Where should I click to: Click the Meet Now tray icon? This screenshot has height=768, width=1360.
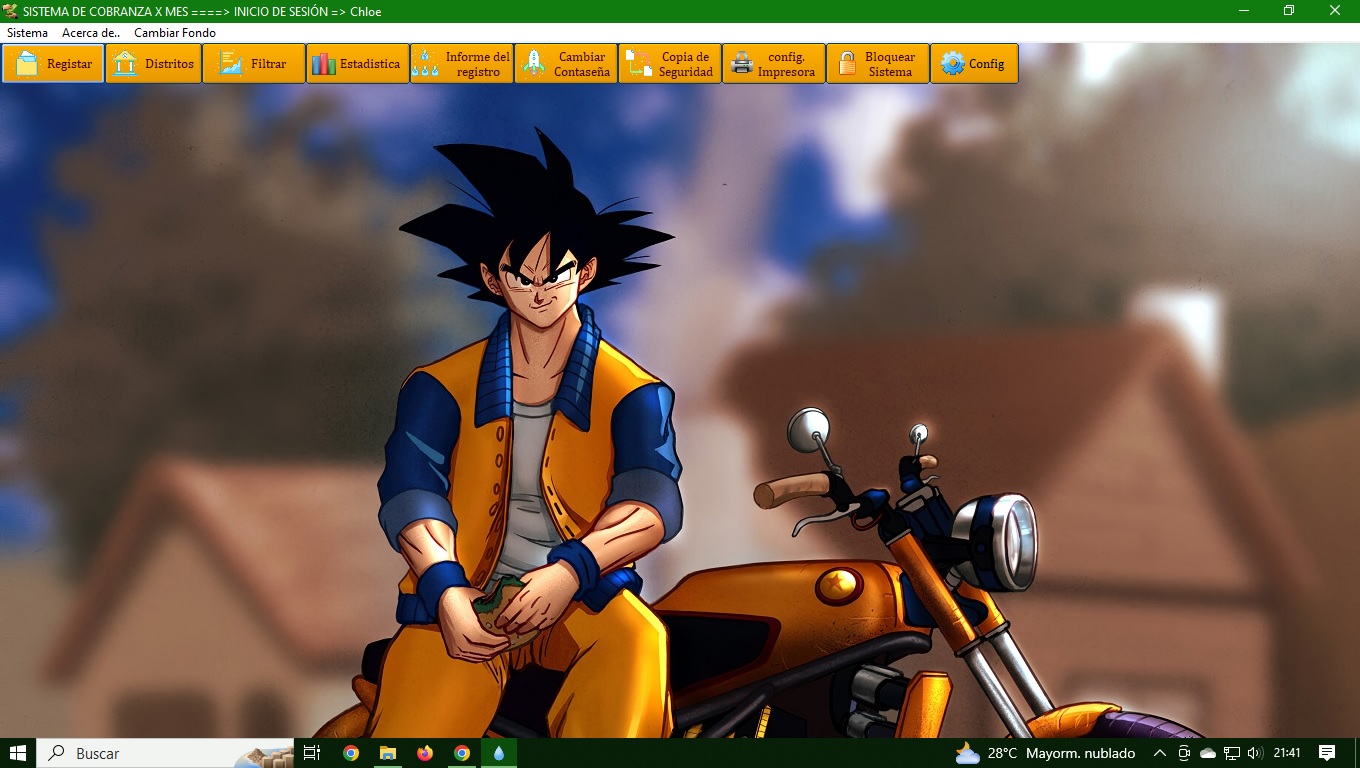1184,753
